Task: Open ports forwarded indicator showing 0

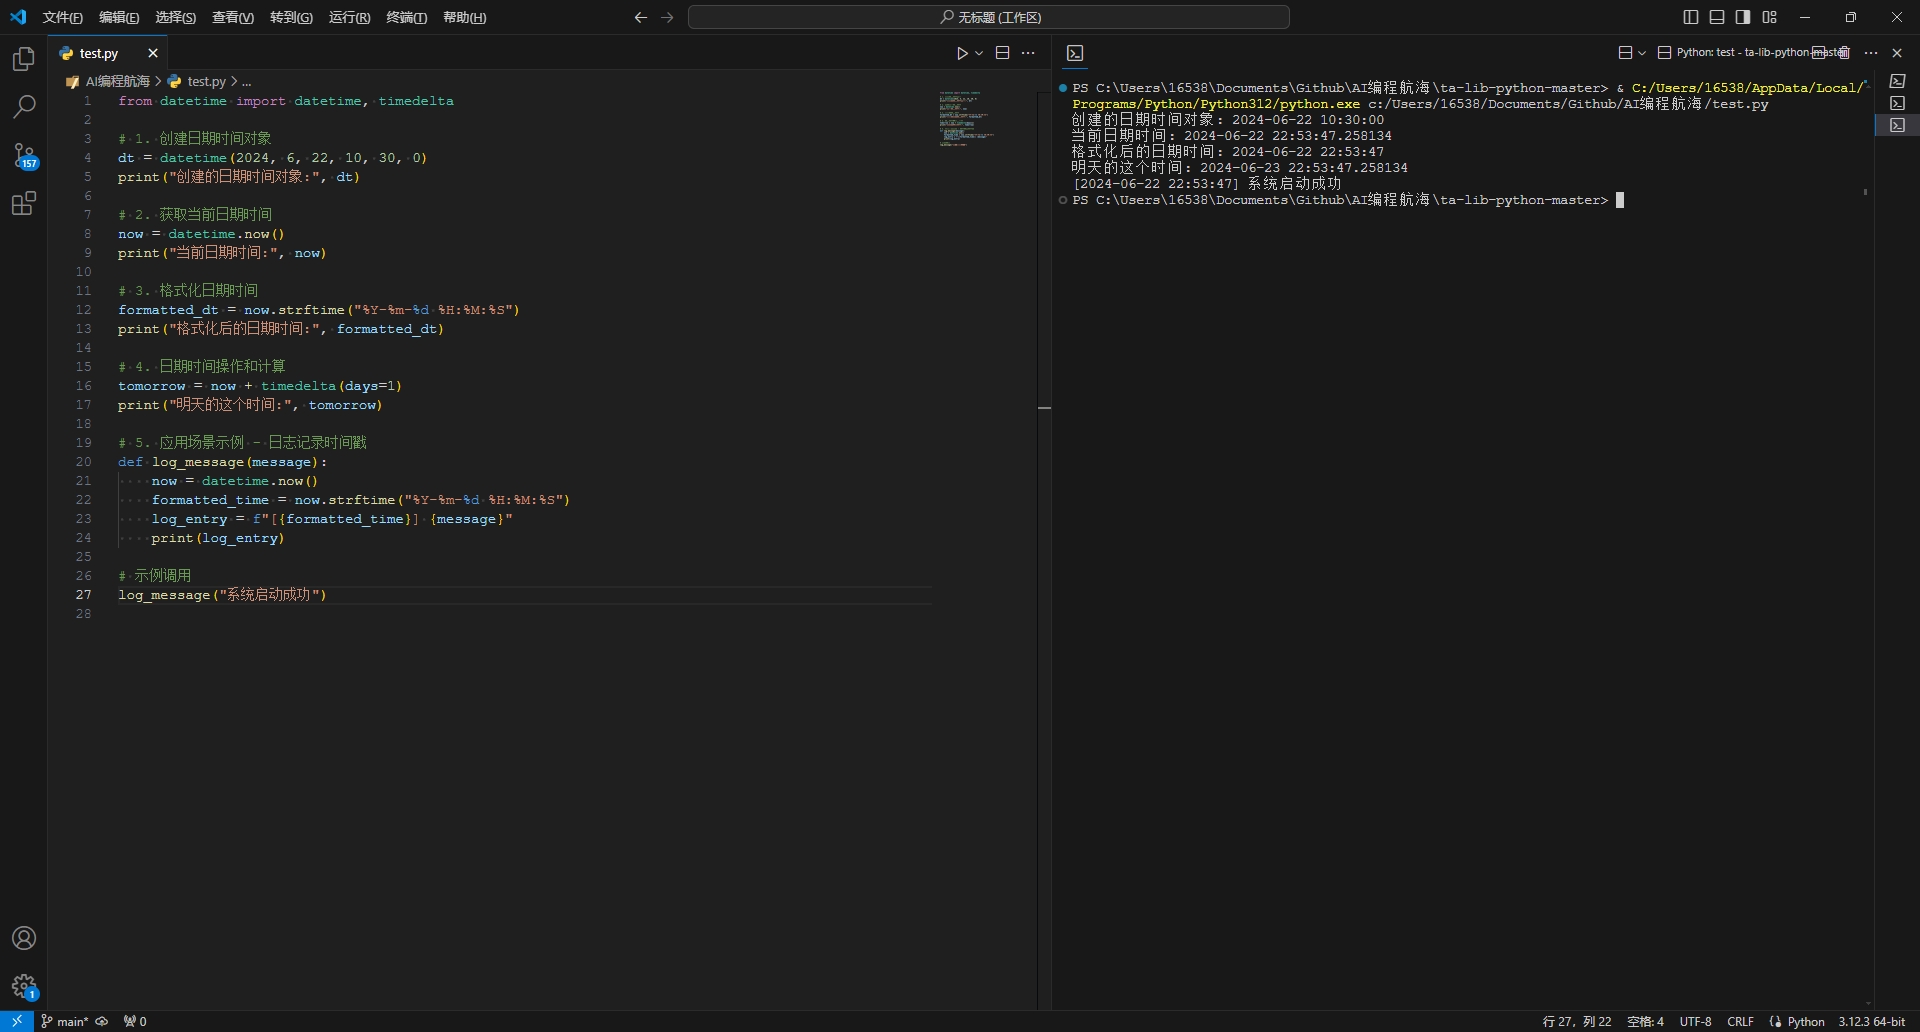Action: (135, 1021)
